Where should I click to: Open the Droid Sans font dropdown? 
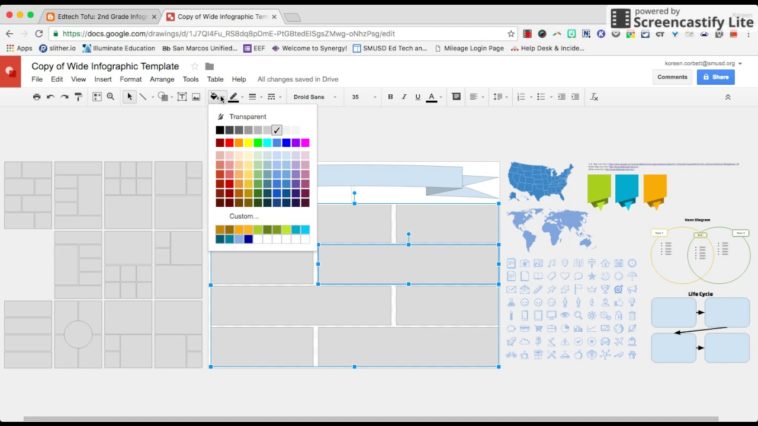(314, 97)
